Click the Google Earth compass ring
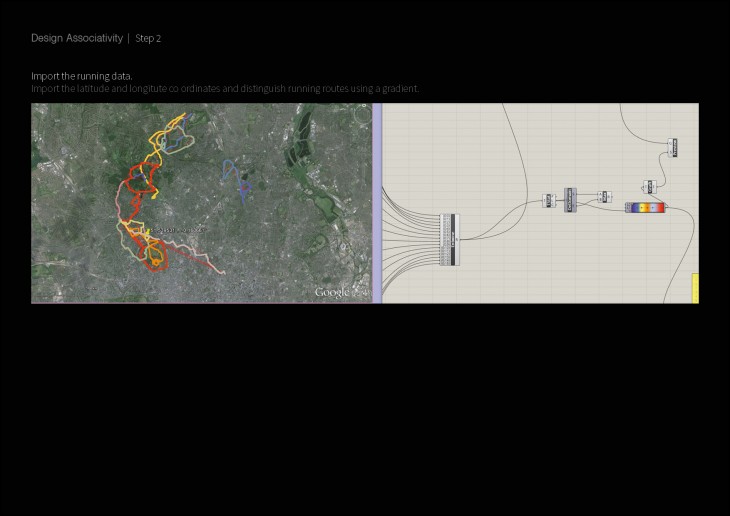Screen dimensions: 730x516 pos(361,116)
